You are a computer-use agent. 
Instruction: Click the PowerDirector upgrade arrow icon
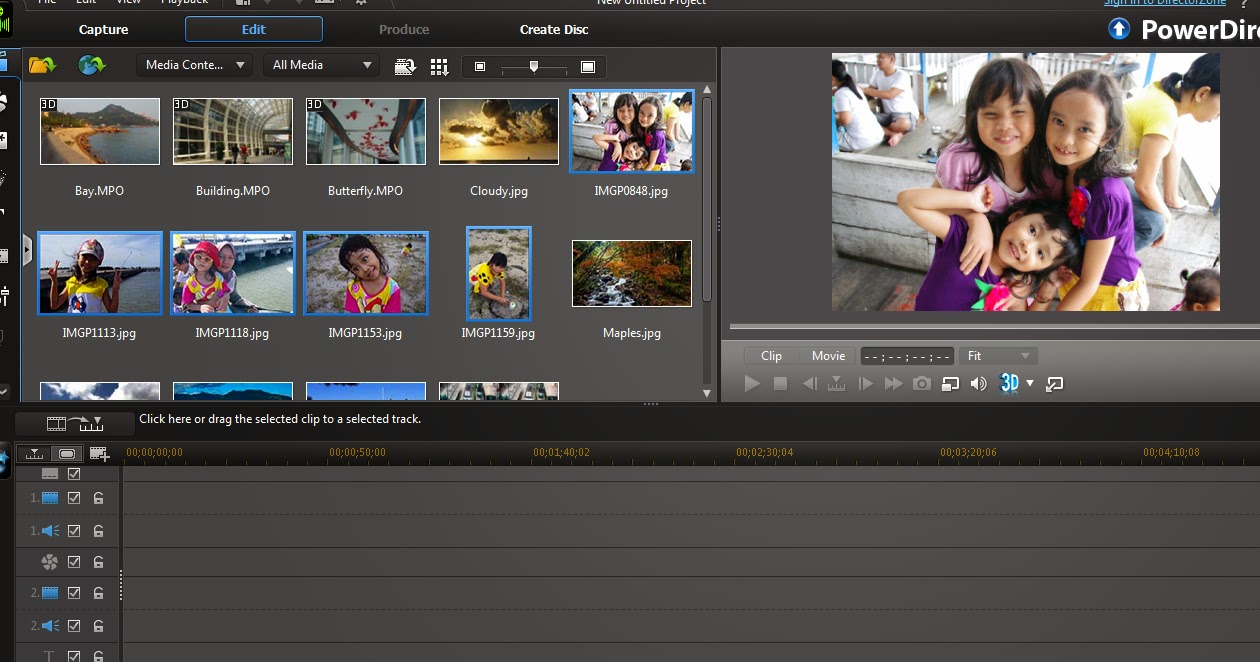pos(1119,29)
